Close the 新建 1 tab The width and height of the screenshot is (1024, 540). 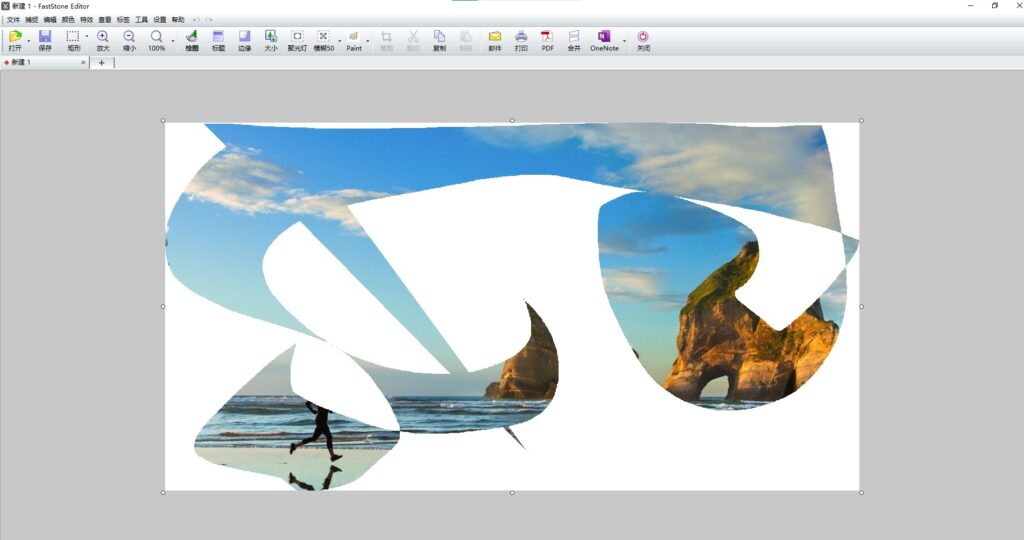(83, 63)
